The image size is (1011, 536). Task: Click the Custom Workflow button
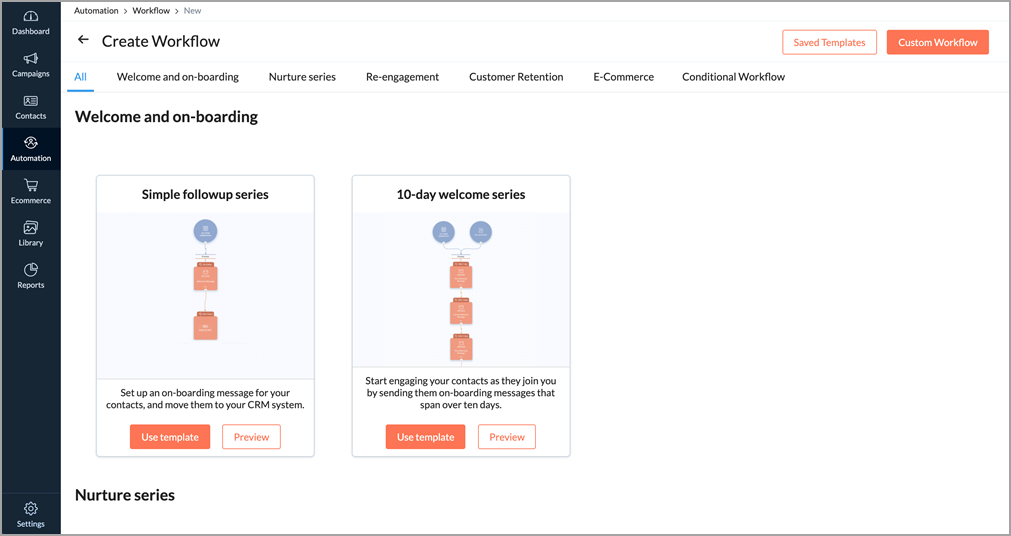(937, 42)
